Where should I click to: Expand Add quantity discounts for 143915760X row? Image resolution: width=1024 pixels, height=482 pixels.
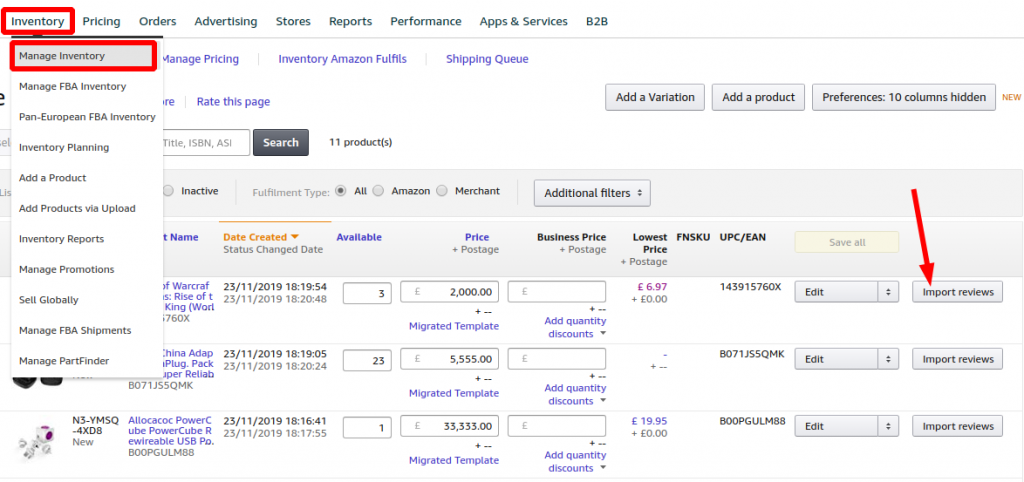575,327
